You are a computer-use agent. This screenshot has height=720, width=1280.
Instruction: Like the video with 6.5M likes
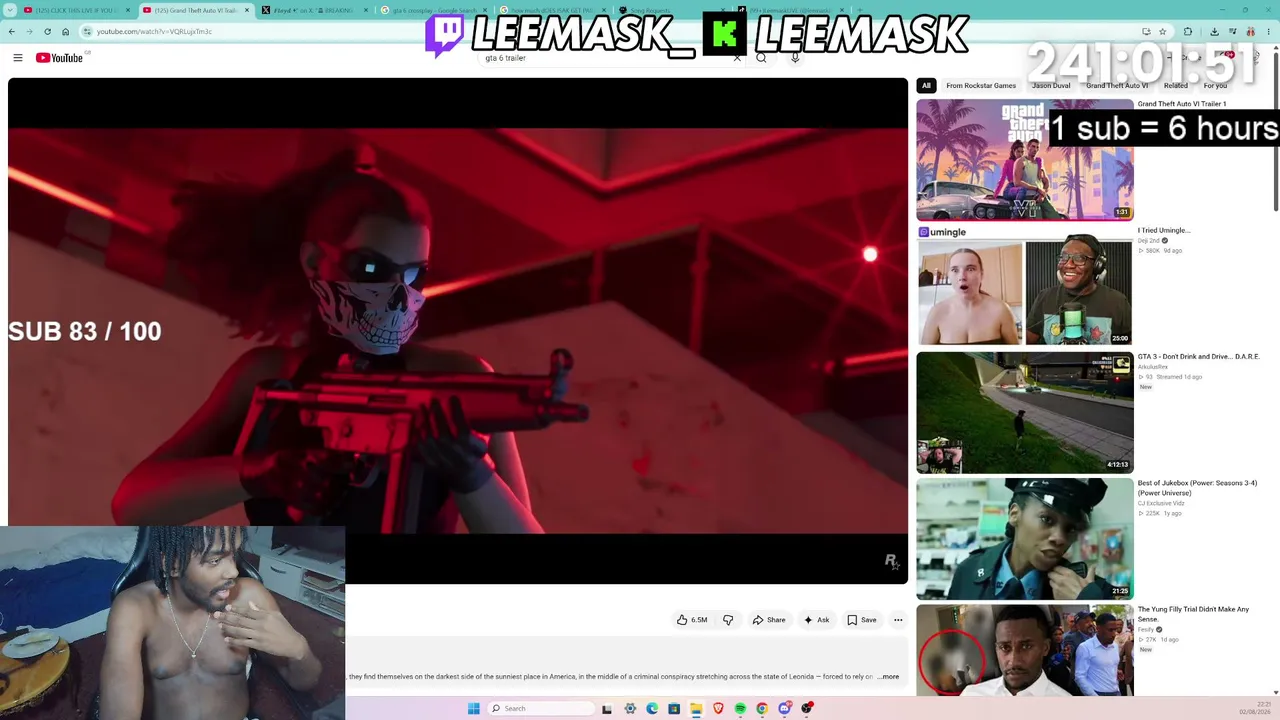click(692, 620)
